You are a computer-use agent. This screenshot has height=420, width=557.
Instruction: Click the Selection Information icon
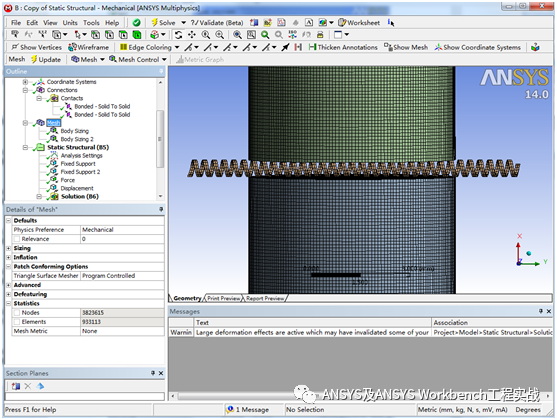tap(391, 23)
